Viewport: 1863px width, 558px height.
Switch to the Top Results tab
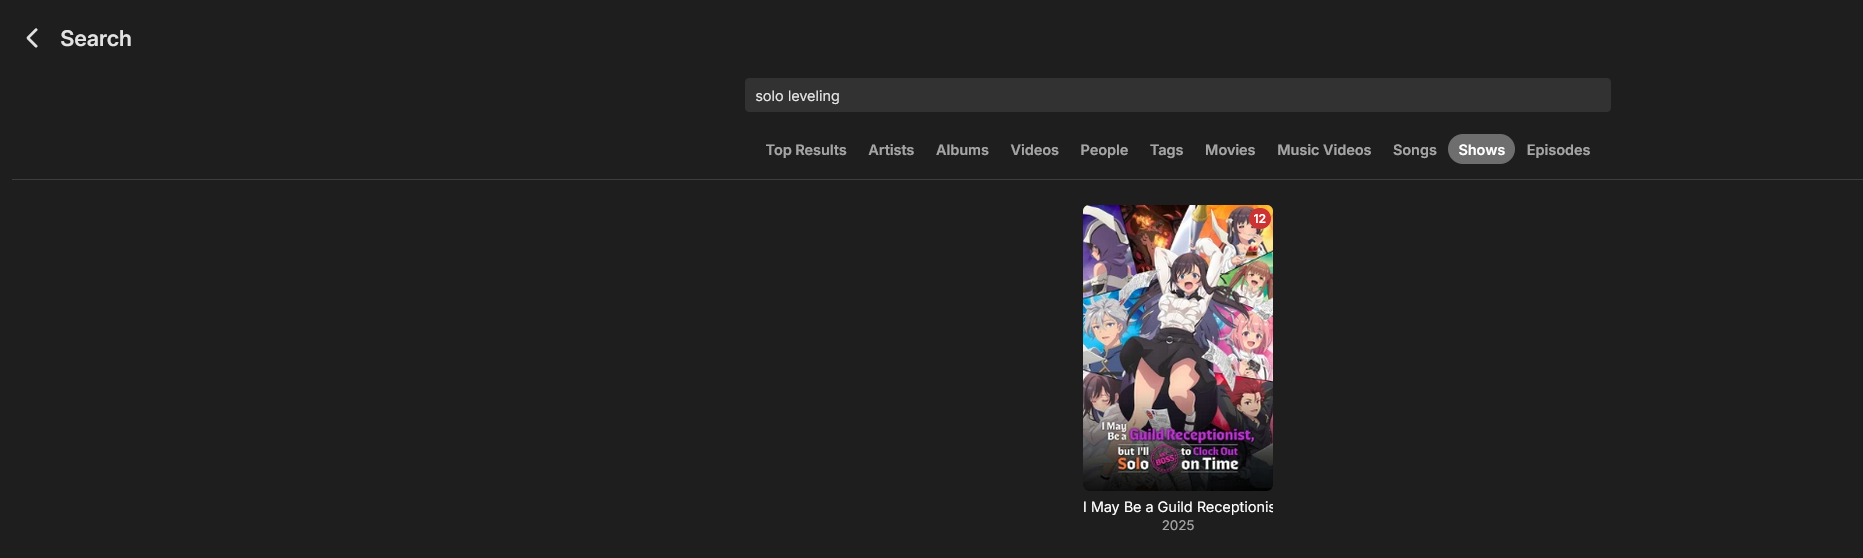(806, 150)
